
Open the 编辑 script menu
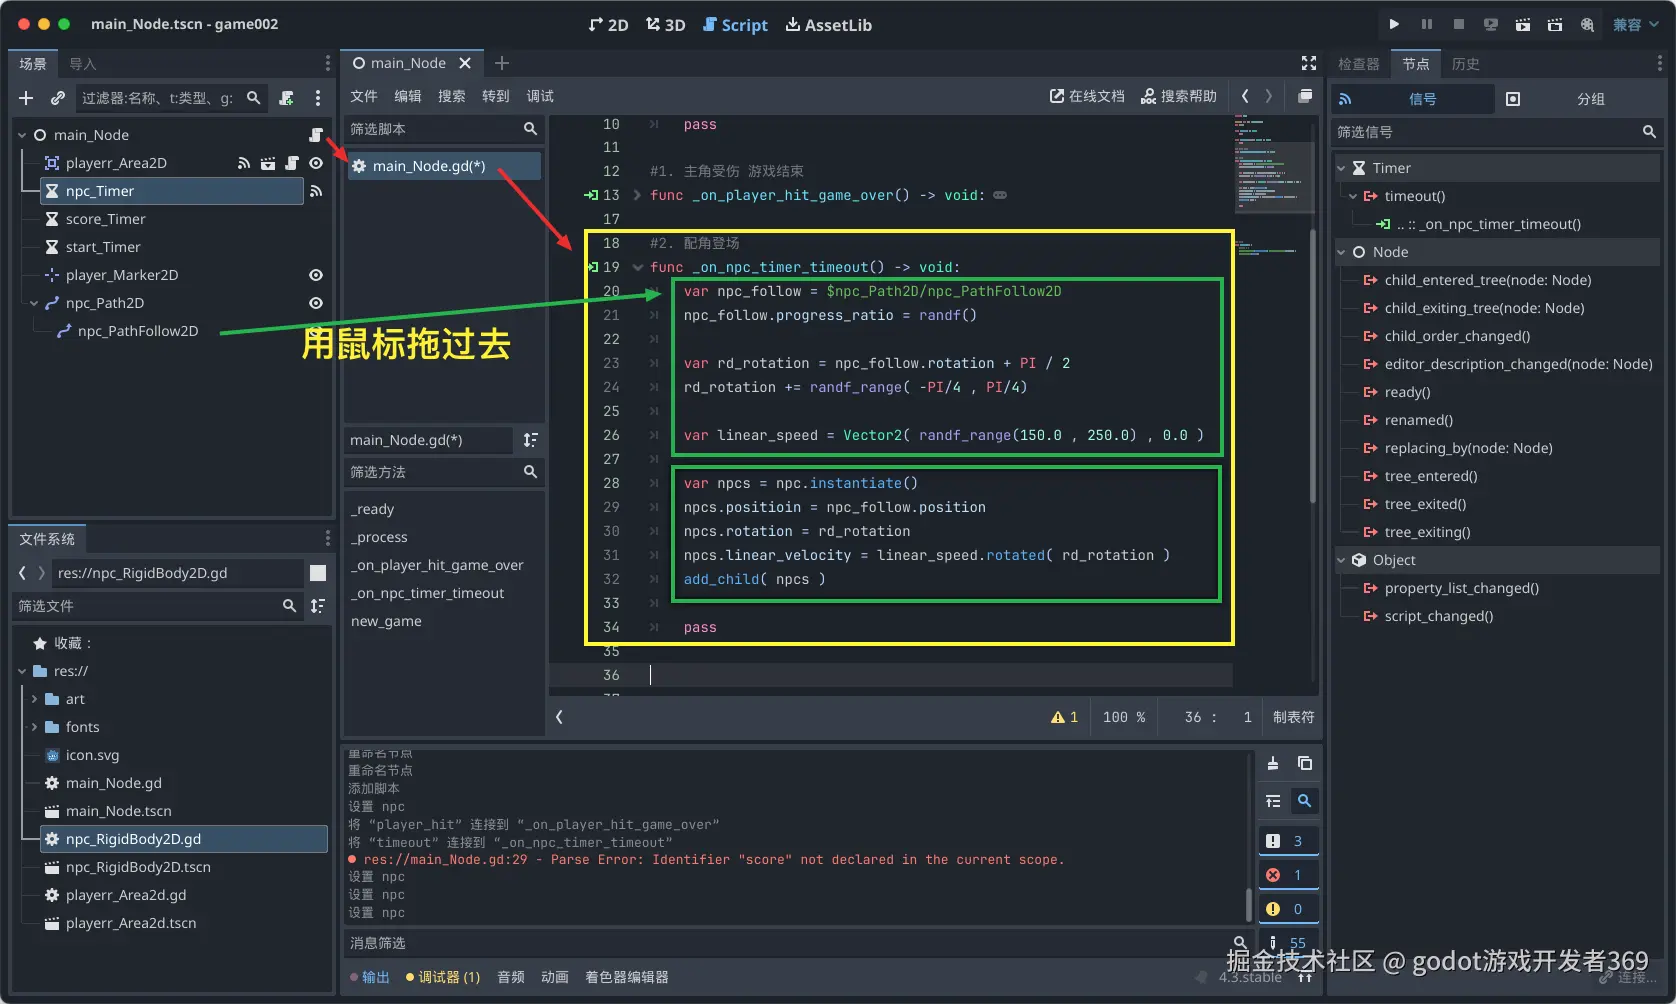coord(408,96)
